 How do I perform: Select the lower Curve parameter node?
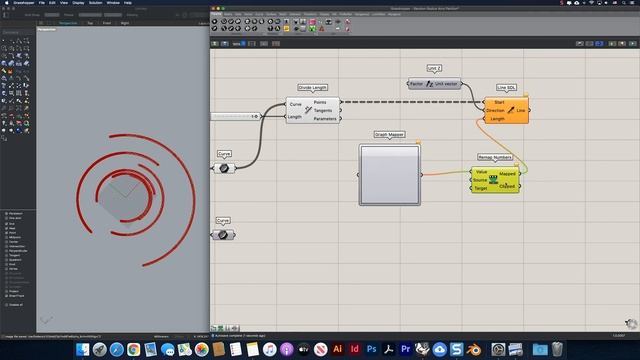coord(223,235)
